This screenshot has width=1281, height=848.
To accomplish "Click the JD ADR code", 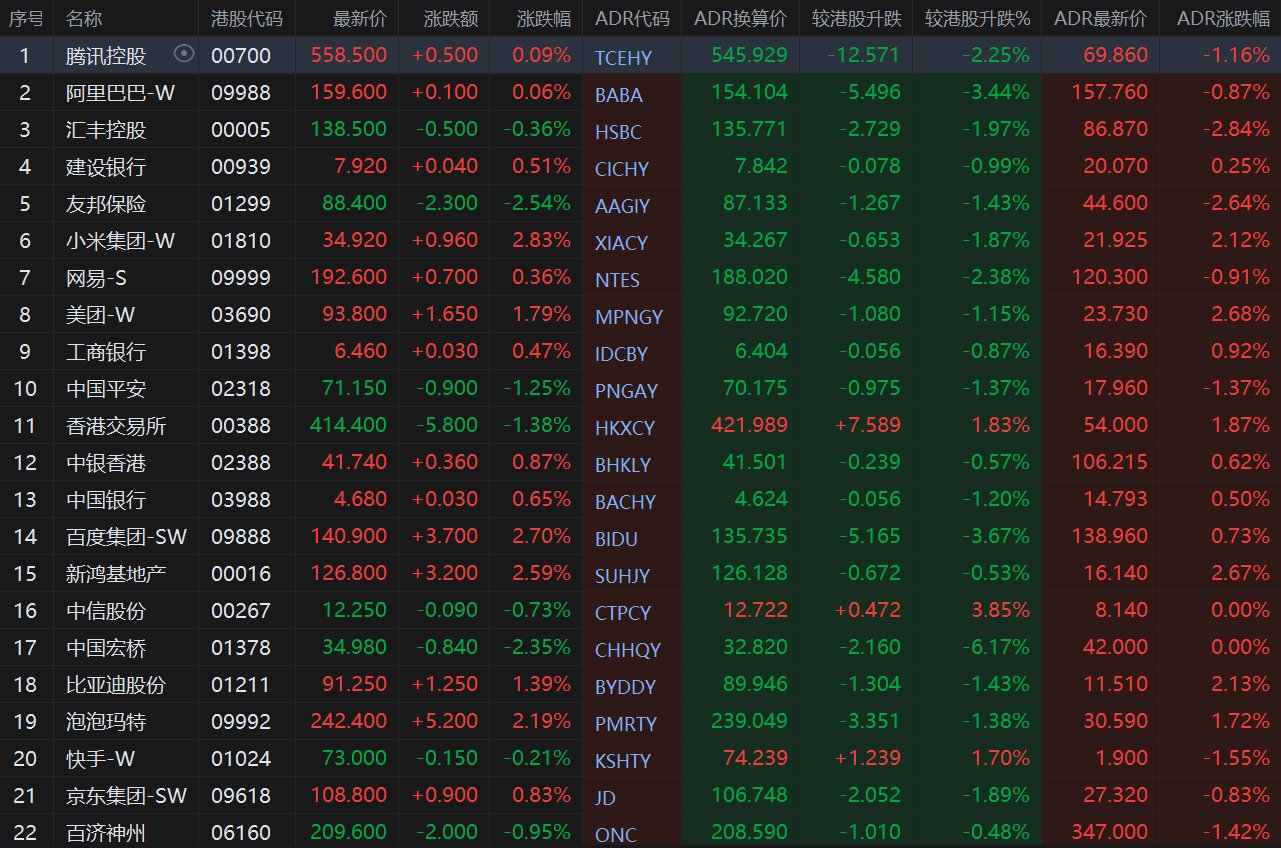I will (x=605, y=798).
